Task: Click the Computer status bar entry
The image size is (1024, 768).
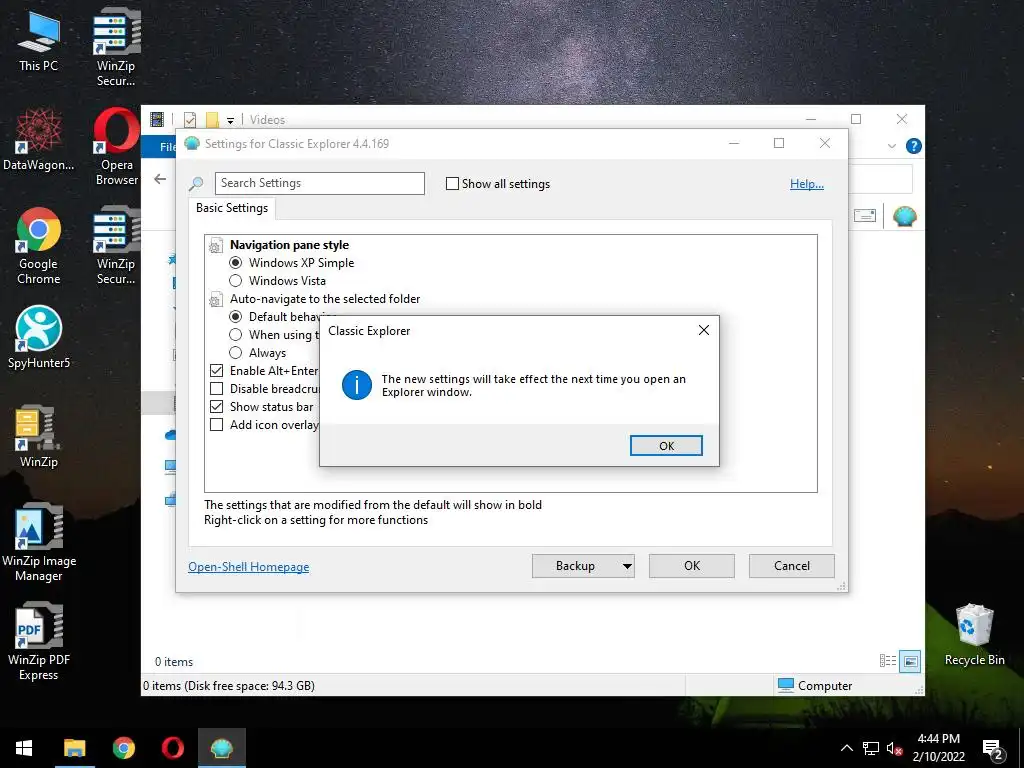Action: coord(816,686)
